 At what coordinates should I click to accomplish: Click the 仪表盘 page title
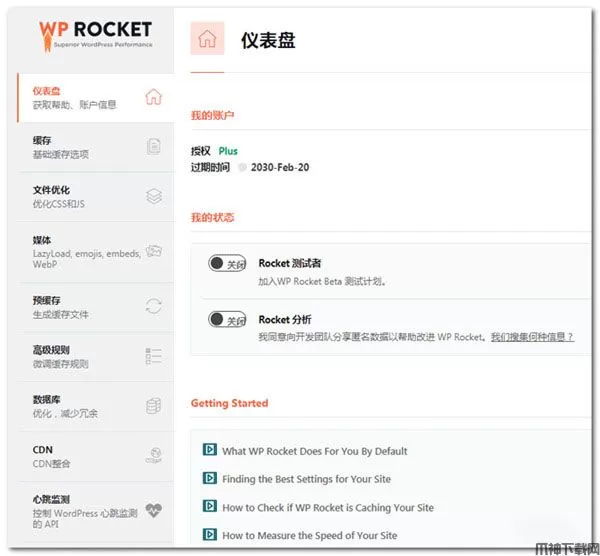point(268,40)
